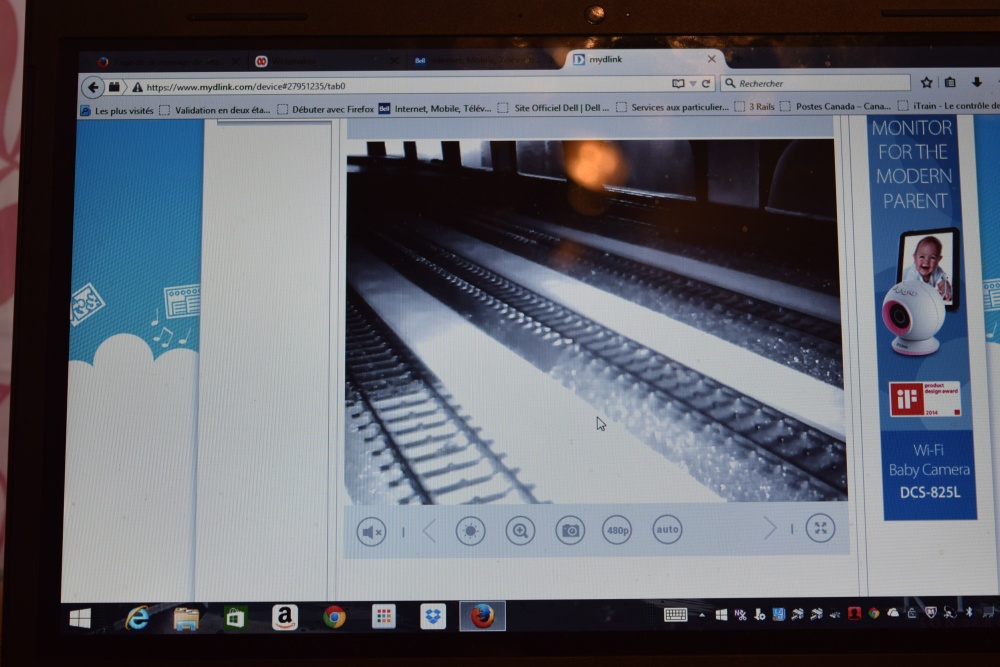Launch Internet Explorer from the taskbar
Image resolution: width=1000 pixels, height=667 pixels.
point(137,618)
